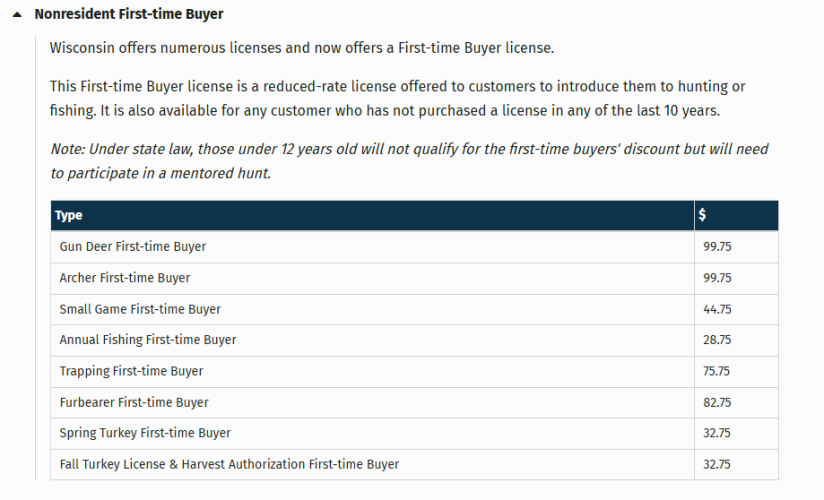Collapse the Nonresident First-time Buyer section arrow
Image resolution: width=824 pixels, height=500 pixels.
pos(17,15)
